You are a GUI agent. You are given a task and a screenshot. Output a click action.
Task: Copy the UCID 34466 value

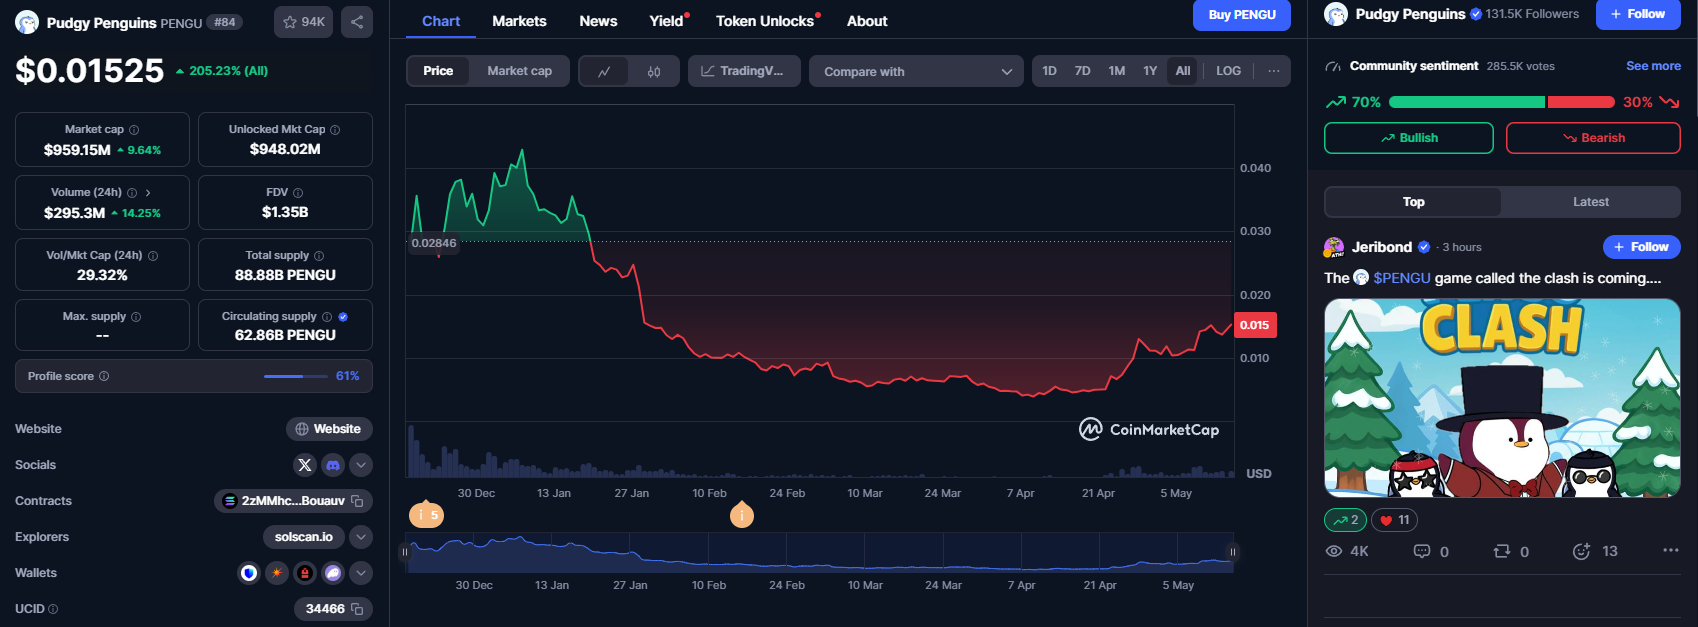pos(357,609)
